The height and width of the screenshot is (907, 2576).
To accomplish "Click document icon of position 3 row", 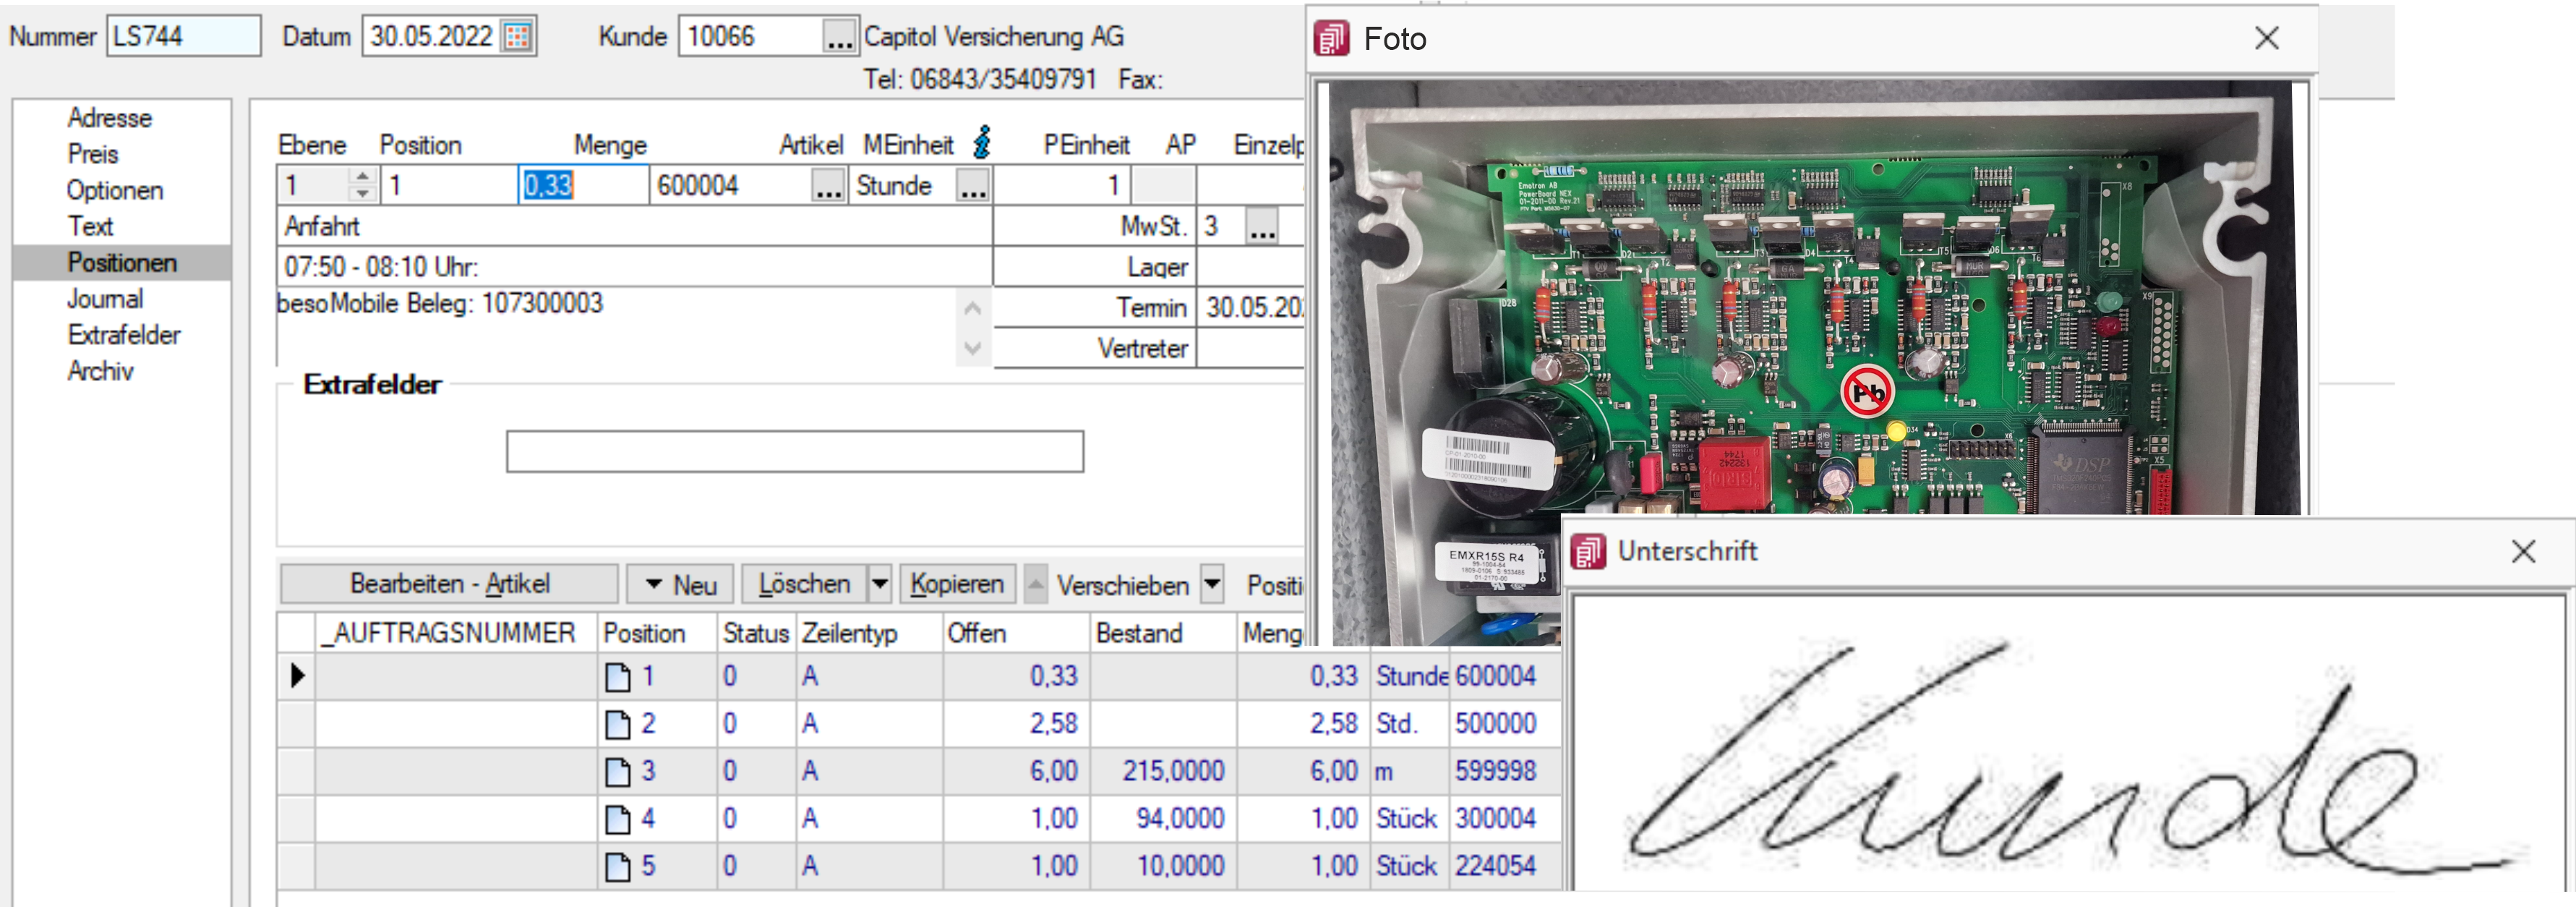I will (618, 771).
